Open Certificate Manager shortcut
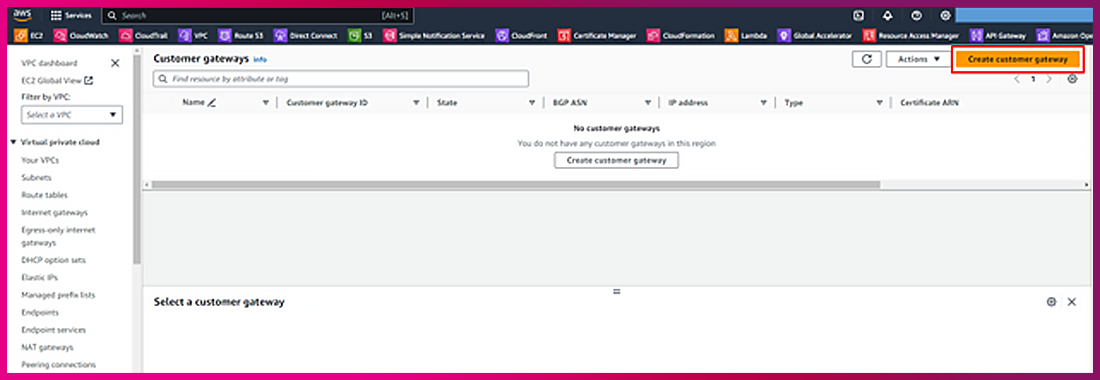 pyautogui.click(x=597, y=36)
